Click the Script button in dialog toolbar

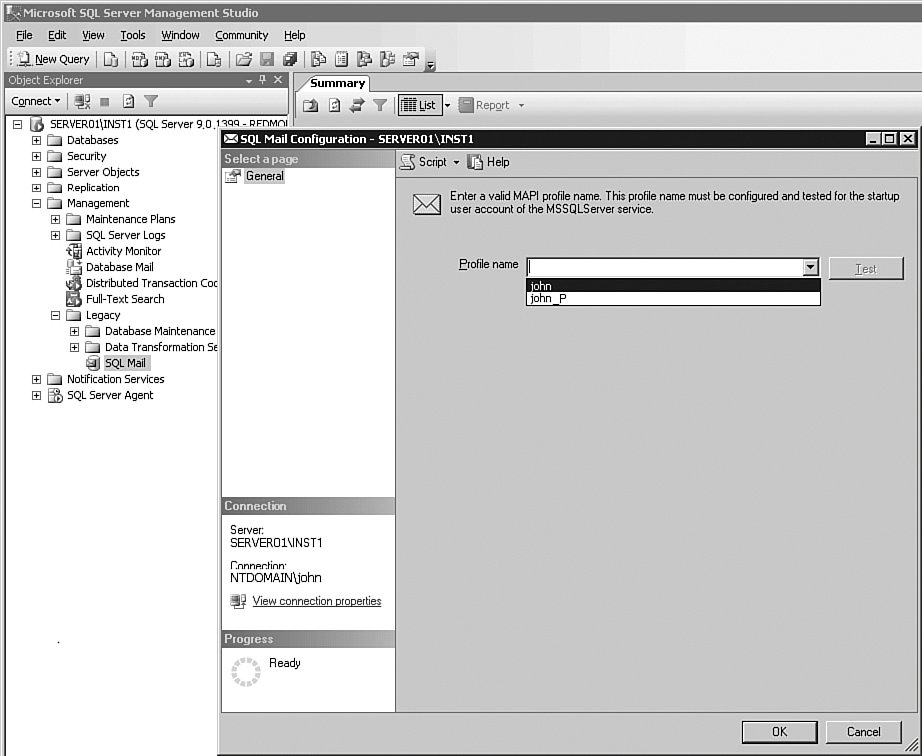point(425,162)
